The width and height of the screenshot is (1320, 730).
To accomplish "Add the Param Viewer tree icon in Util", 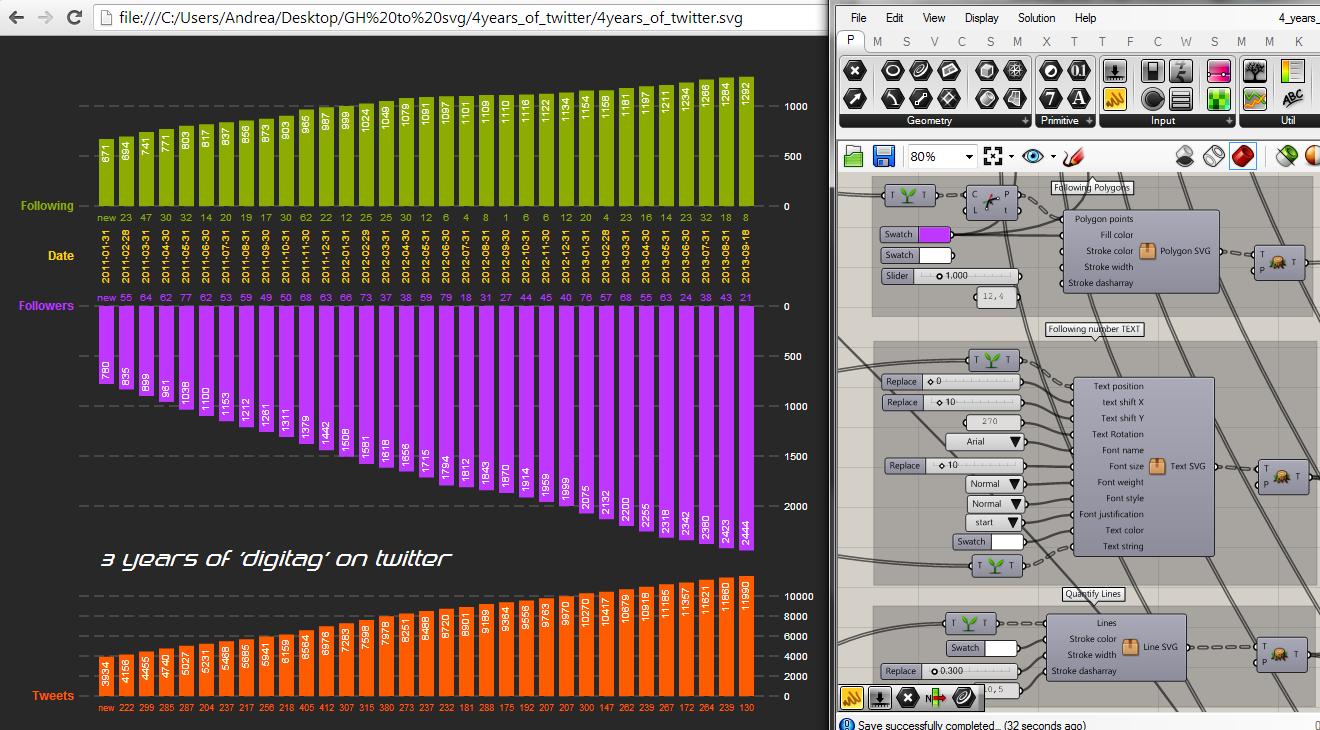I will coord(1255,71).
